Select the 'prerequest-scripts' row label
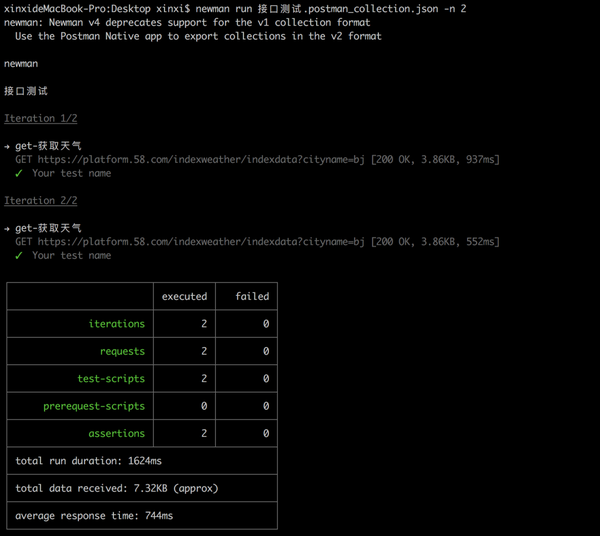Viewport: 600px width, 536px height. click(x=94, y=406)
